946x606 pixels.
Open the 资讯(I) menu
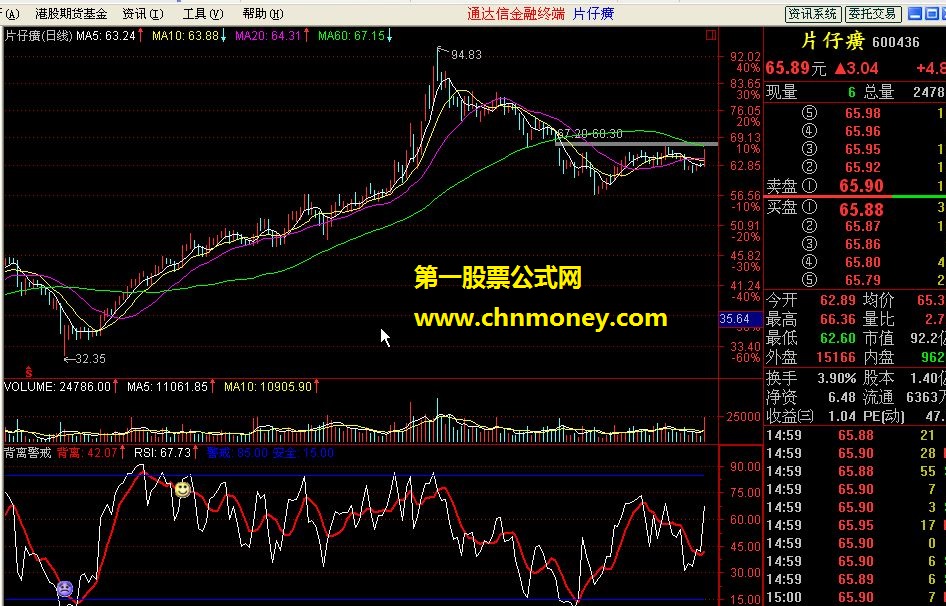tap(143, 13)
